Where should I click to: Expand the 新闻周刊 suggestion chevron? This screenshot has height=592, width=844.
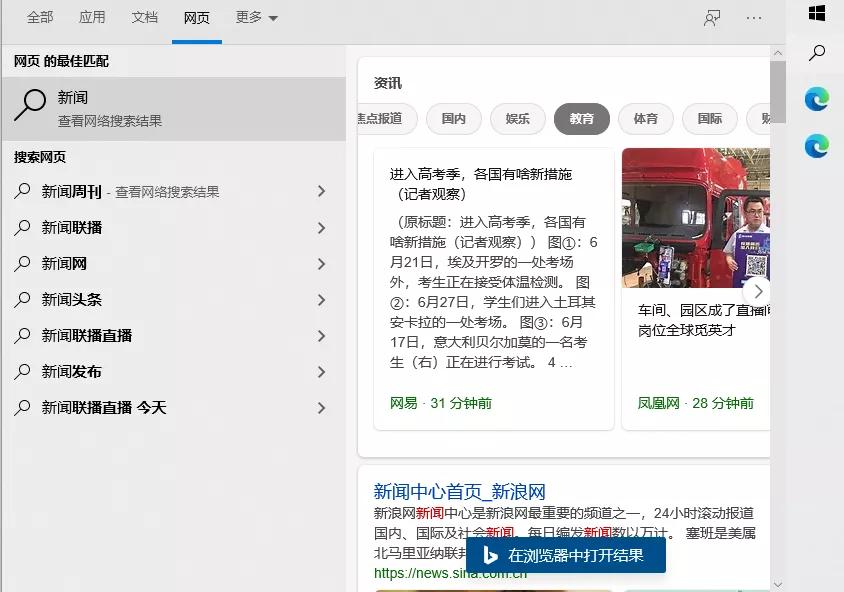coord(321,191)
